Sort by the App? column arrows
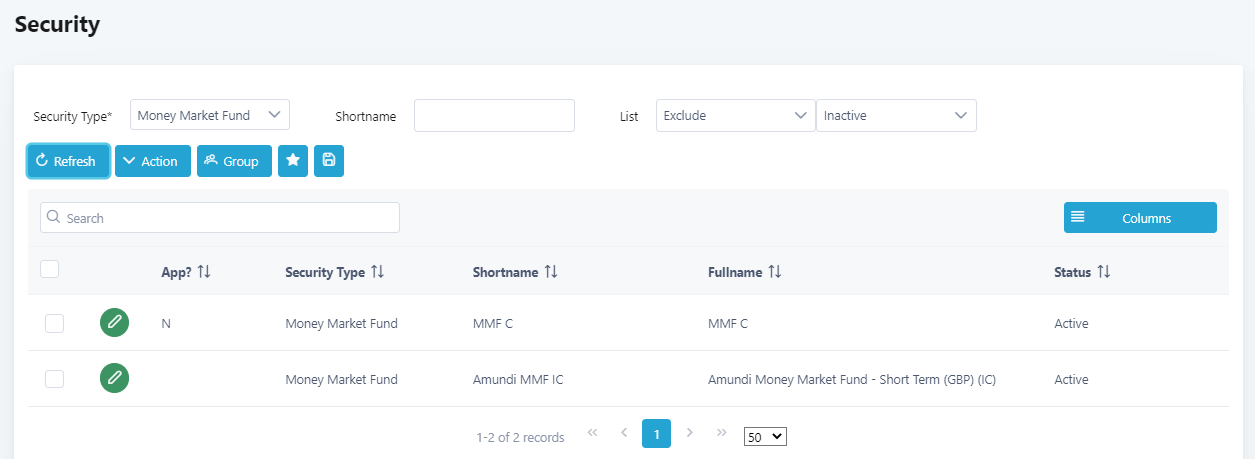 tap(204, 272)
